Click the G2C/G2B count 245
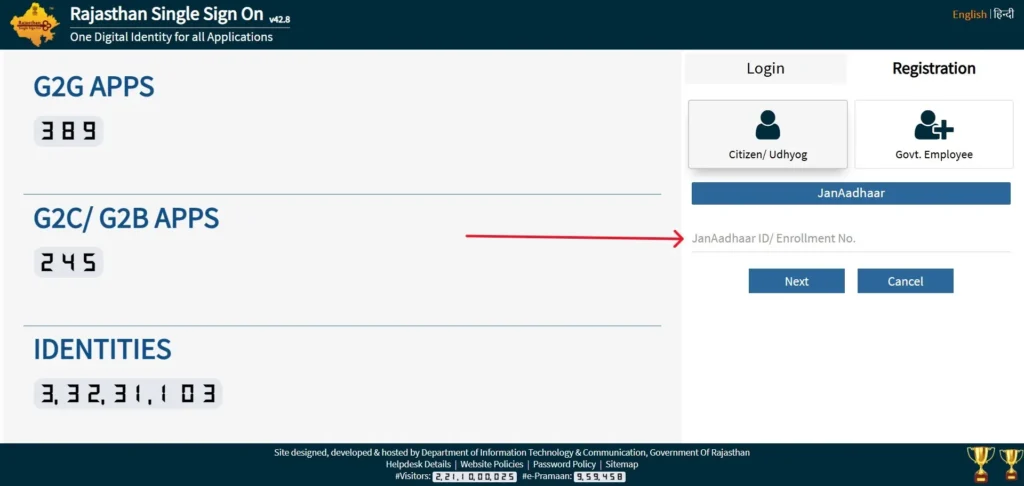The image size is (1024, 486). coord(69,263)
